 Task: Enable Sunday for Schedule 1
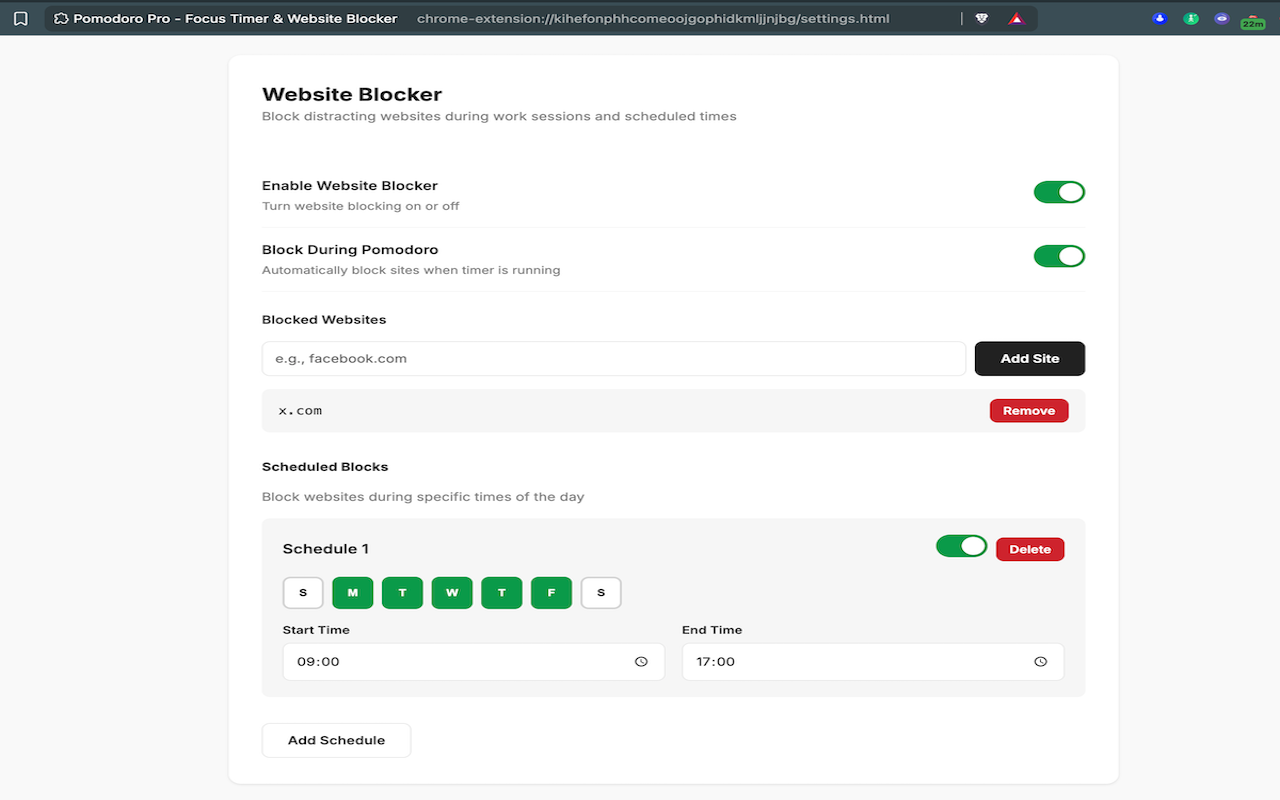point(303,592)
